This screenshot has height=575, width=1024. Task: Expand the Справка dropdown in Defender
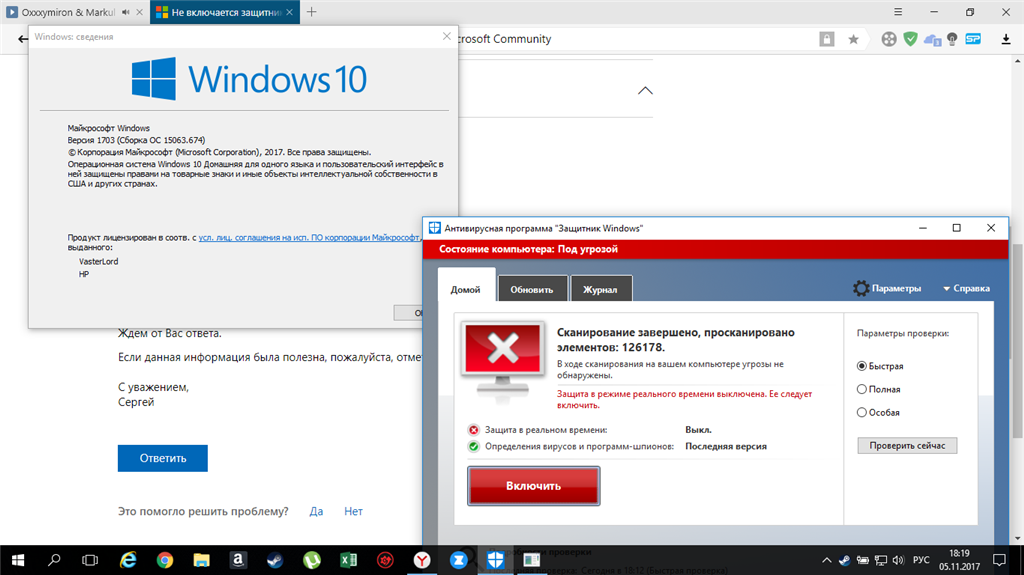966,288
